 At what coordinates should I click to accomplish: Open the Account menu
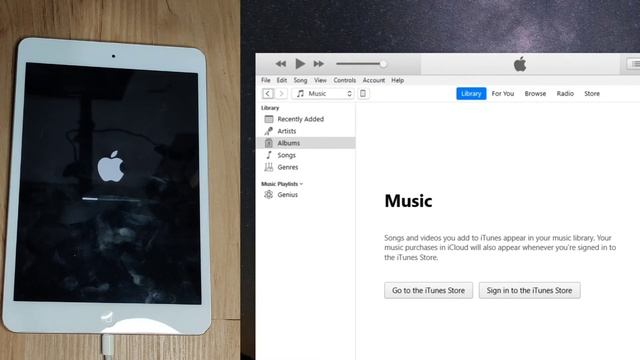pyautogui.click(x=373, y=80)
